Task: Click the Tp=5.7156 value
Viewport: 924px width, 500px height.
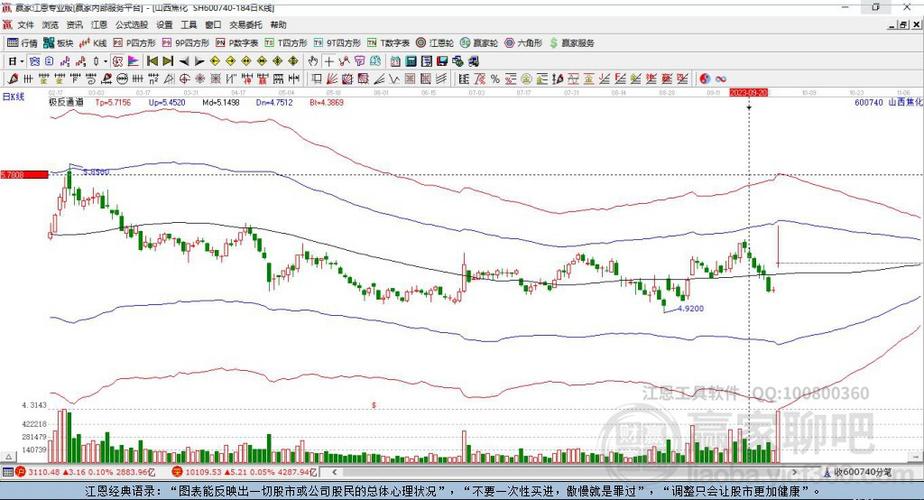Action: [113, 102]
